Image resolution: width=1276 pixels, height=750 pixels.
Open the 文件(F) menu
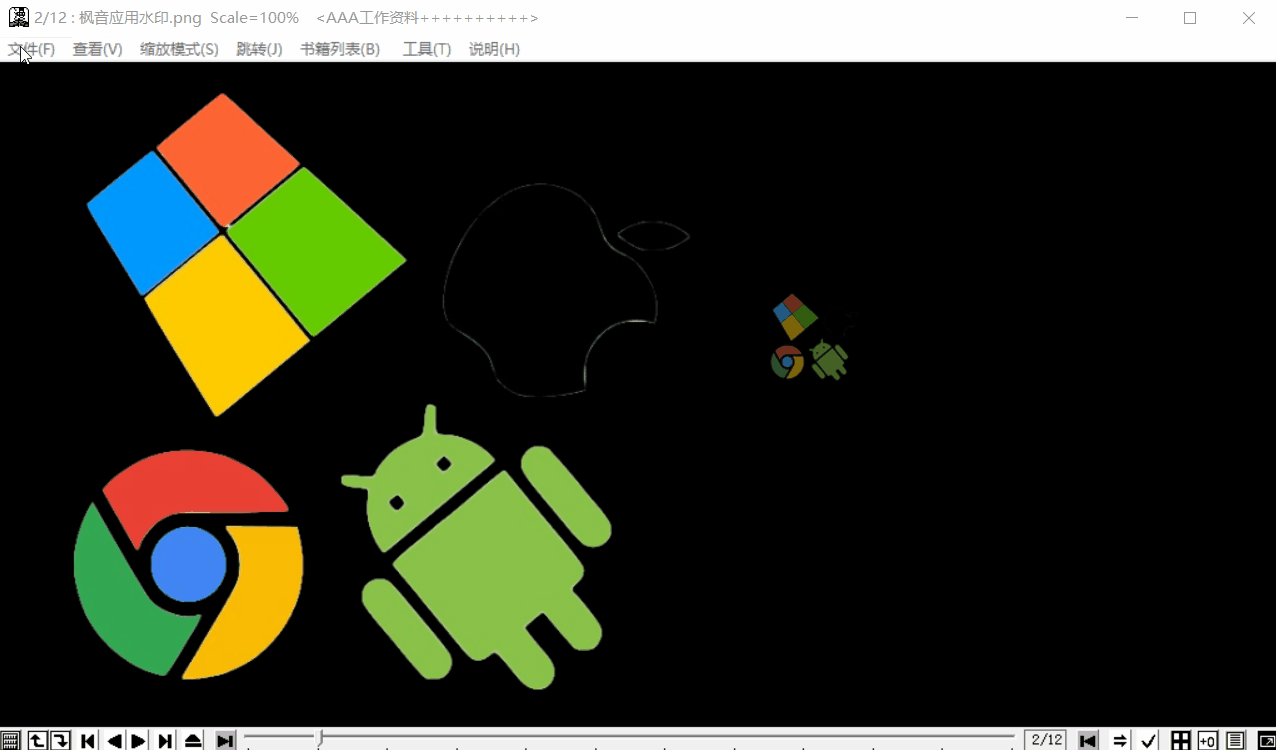[x=31, y=49]
